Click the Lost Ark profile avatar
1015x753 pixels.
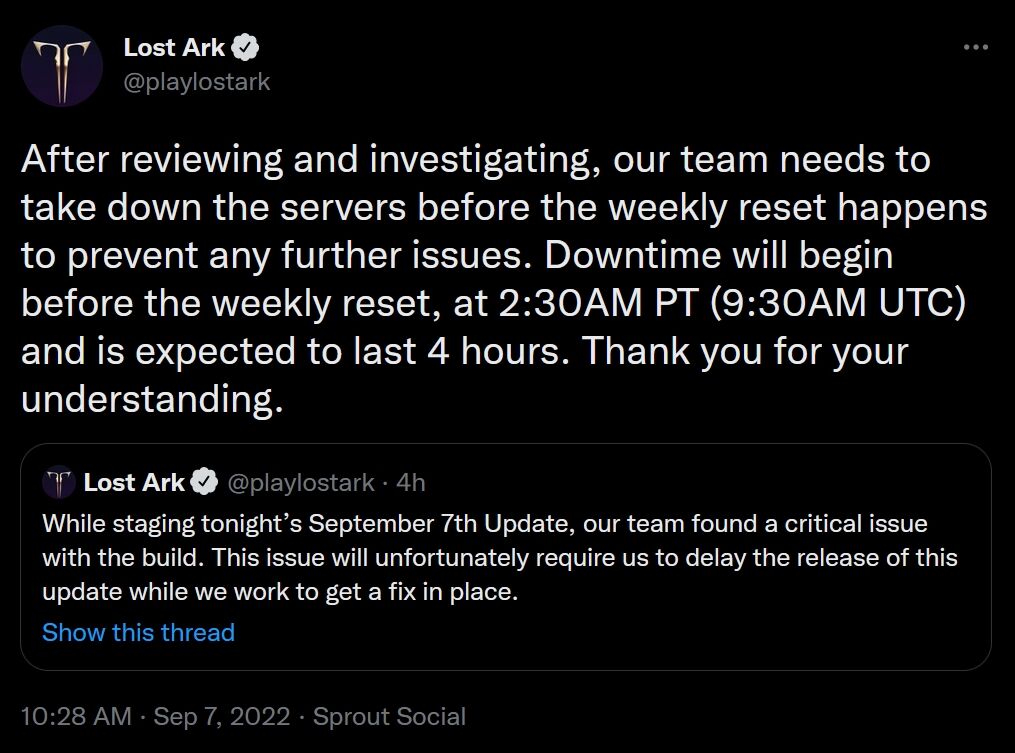tap(61, 67)
